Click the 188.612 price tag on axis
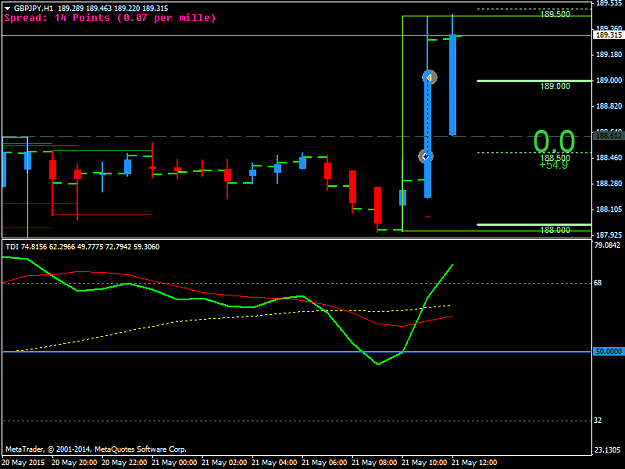625x469 pixels. tap(608, 136)
